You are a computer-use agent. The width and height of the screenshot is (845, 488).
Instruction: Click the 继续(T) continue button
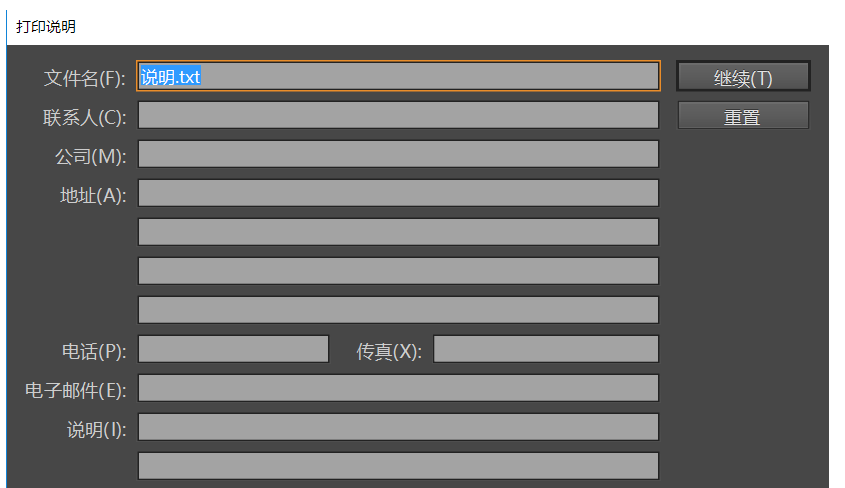[x=742, y=78]
